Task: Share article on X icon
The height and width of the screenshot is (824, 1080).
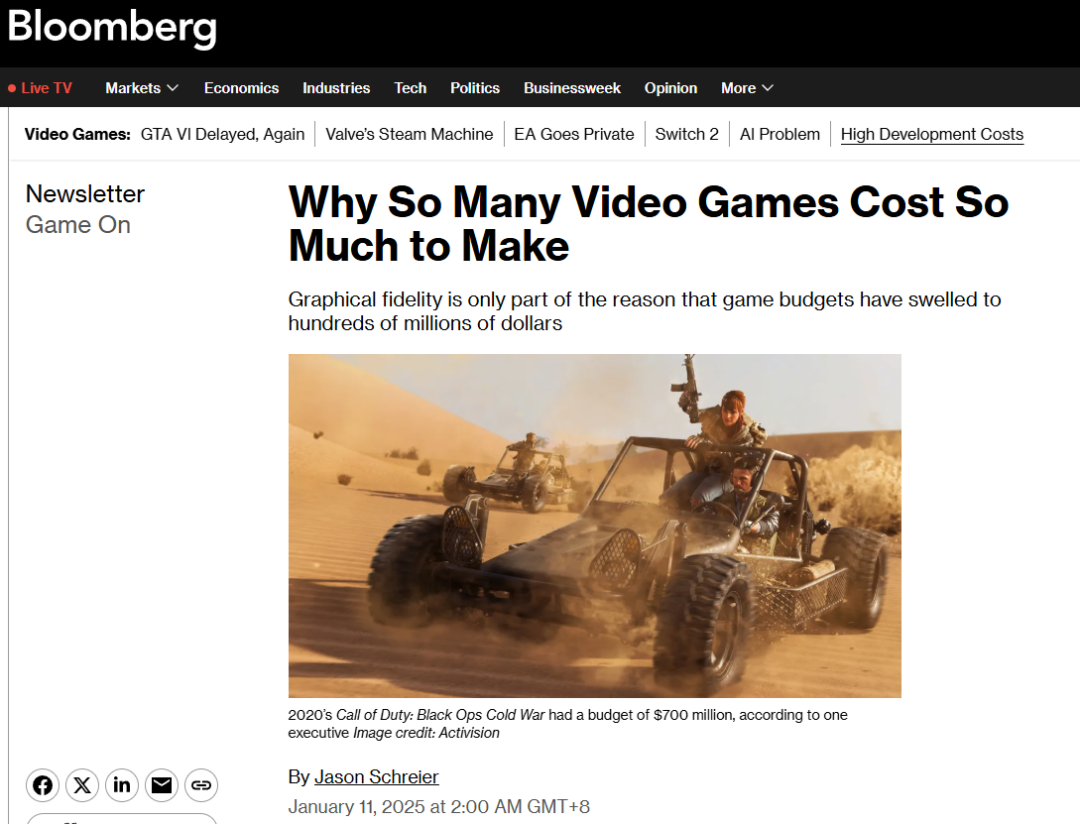Action: pos(82,785)
